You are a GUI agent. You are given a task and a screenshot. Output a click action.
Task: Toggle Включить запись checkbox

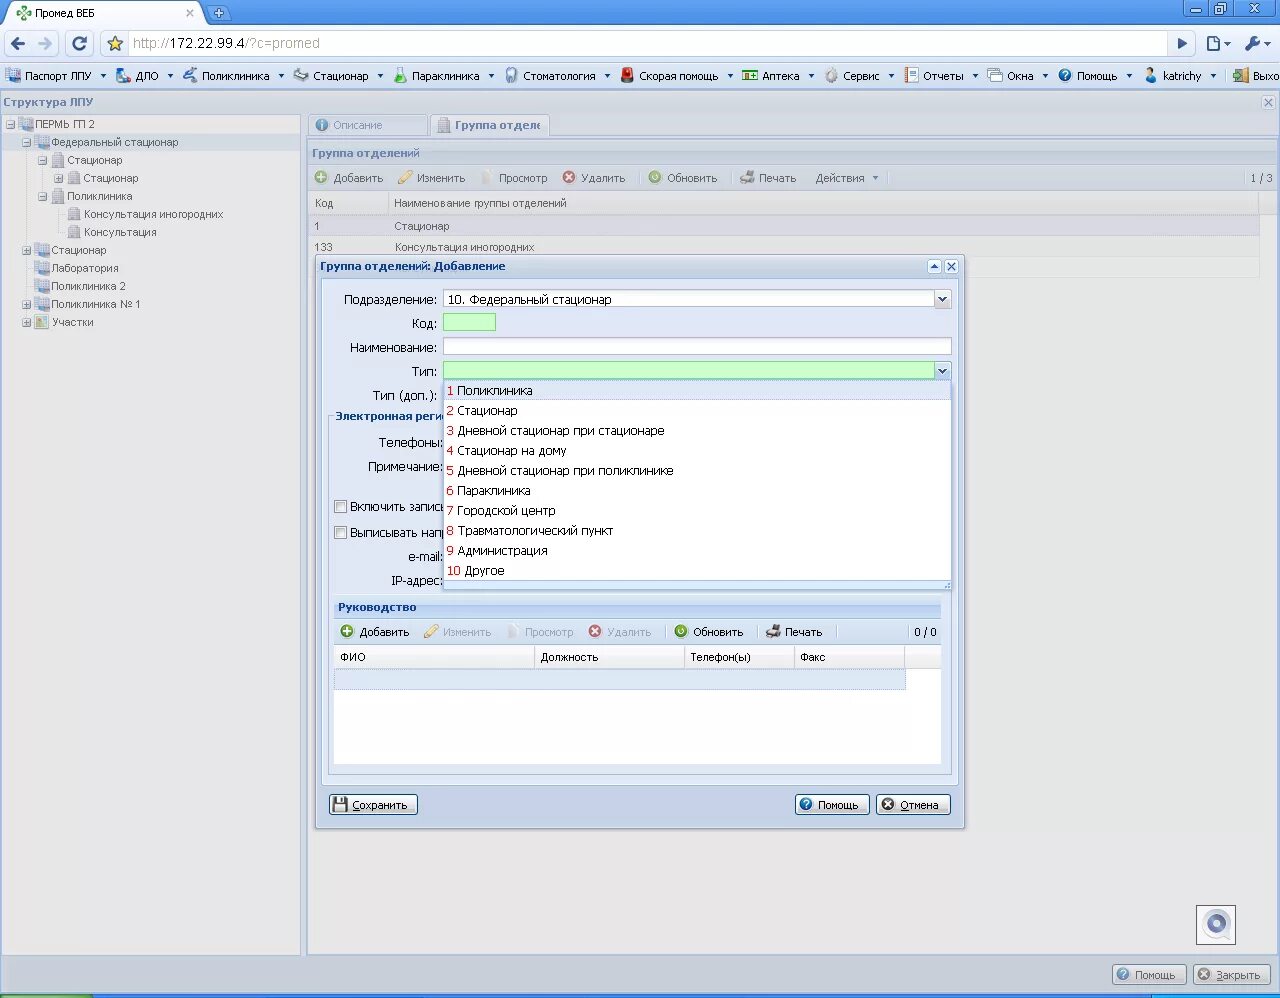click(340, 507)
